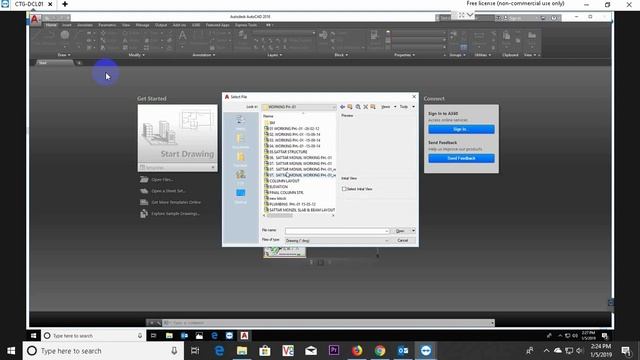Viewport: 640px width, 360px height.
Task: Click the scroll-right arrow of file list
Action: pos(333,216)
